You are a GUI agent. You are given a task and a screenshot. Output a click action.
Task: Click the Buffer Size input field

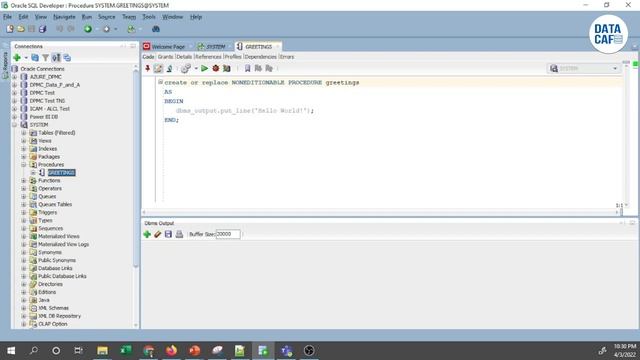click(x=228, y=234)
